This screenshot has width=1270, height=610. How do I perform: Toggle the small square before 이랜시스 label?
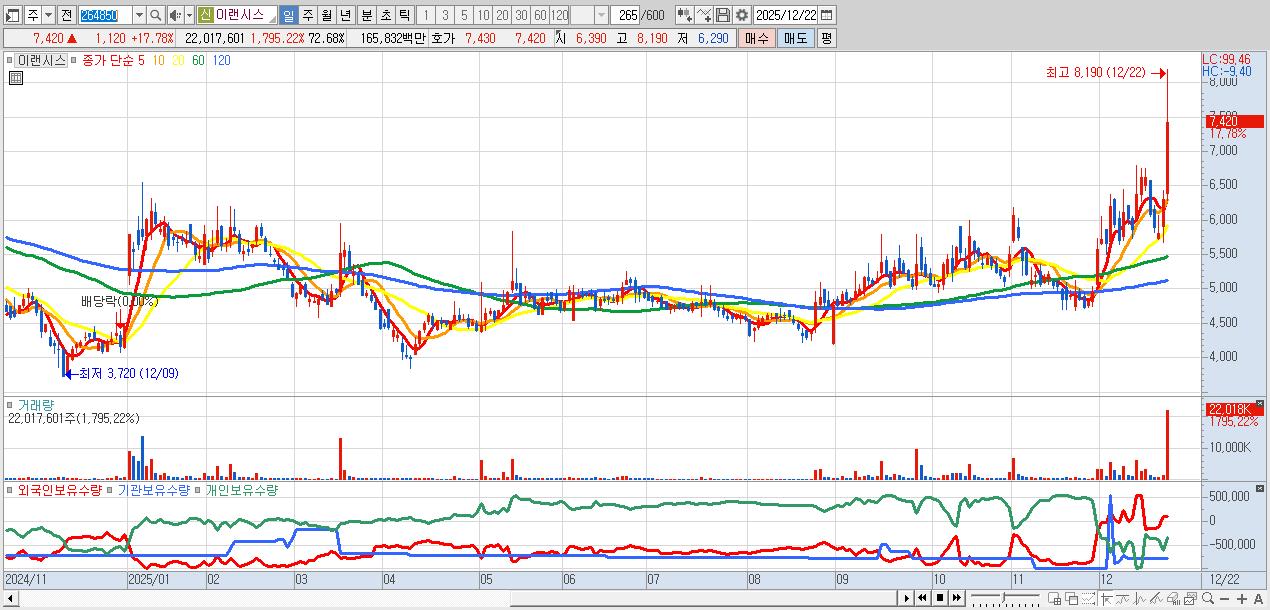click(x=9, y=60)
